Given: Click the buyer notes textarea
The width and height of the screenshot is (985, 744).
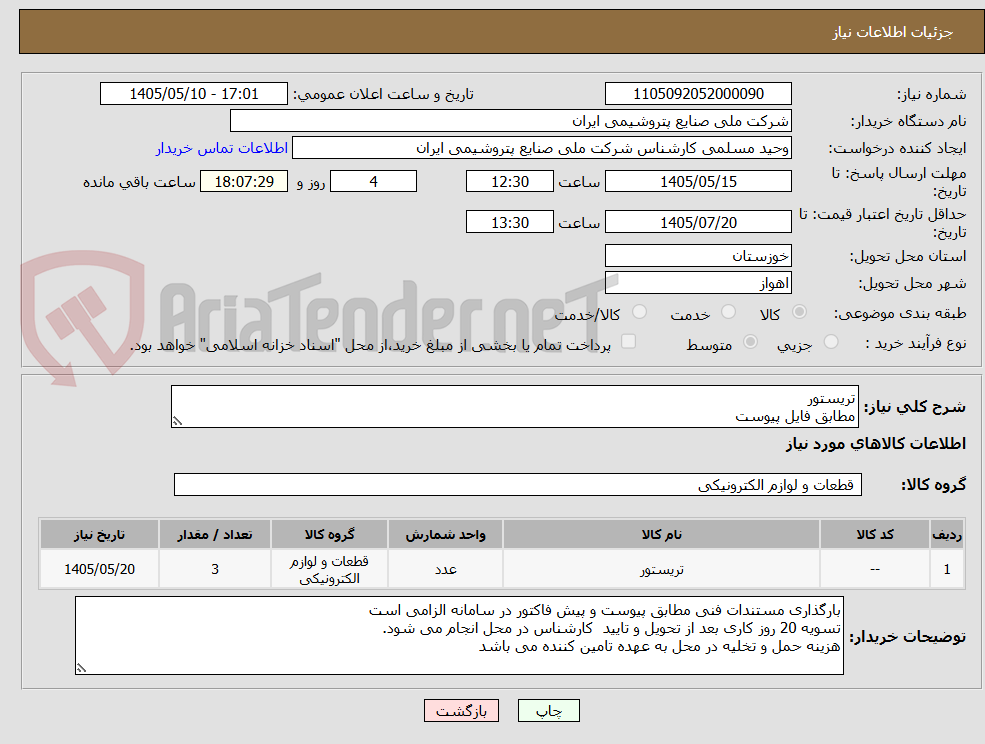Looking at the screenshot, I should coord(459,635).
